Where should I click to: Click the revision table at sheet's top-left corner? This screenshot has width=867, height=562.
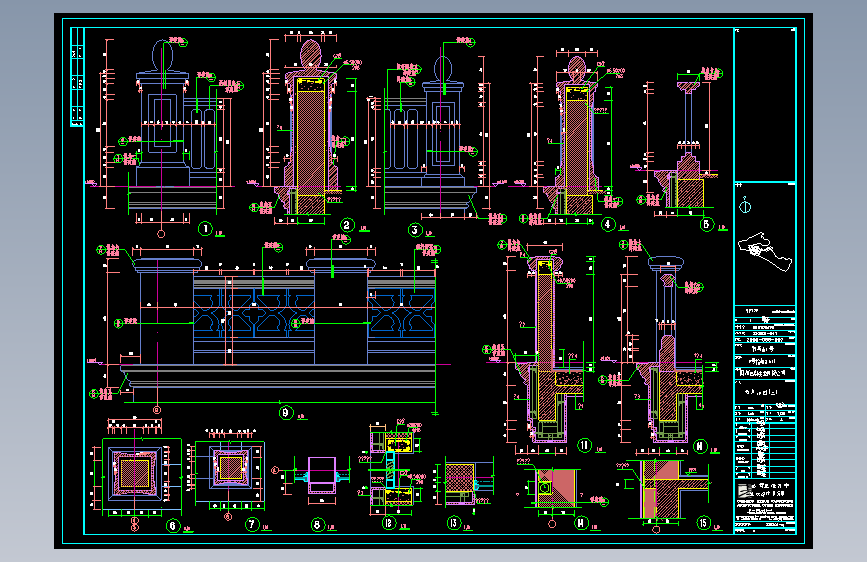77,77
